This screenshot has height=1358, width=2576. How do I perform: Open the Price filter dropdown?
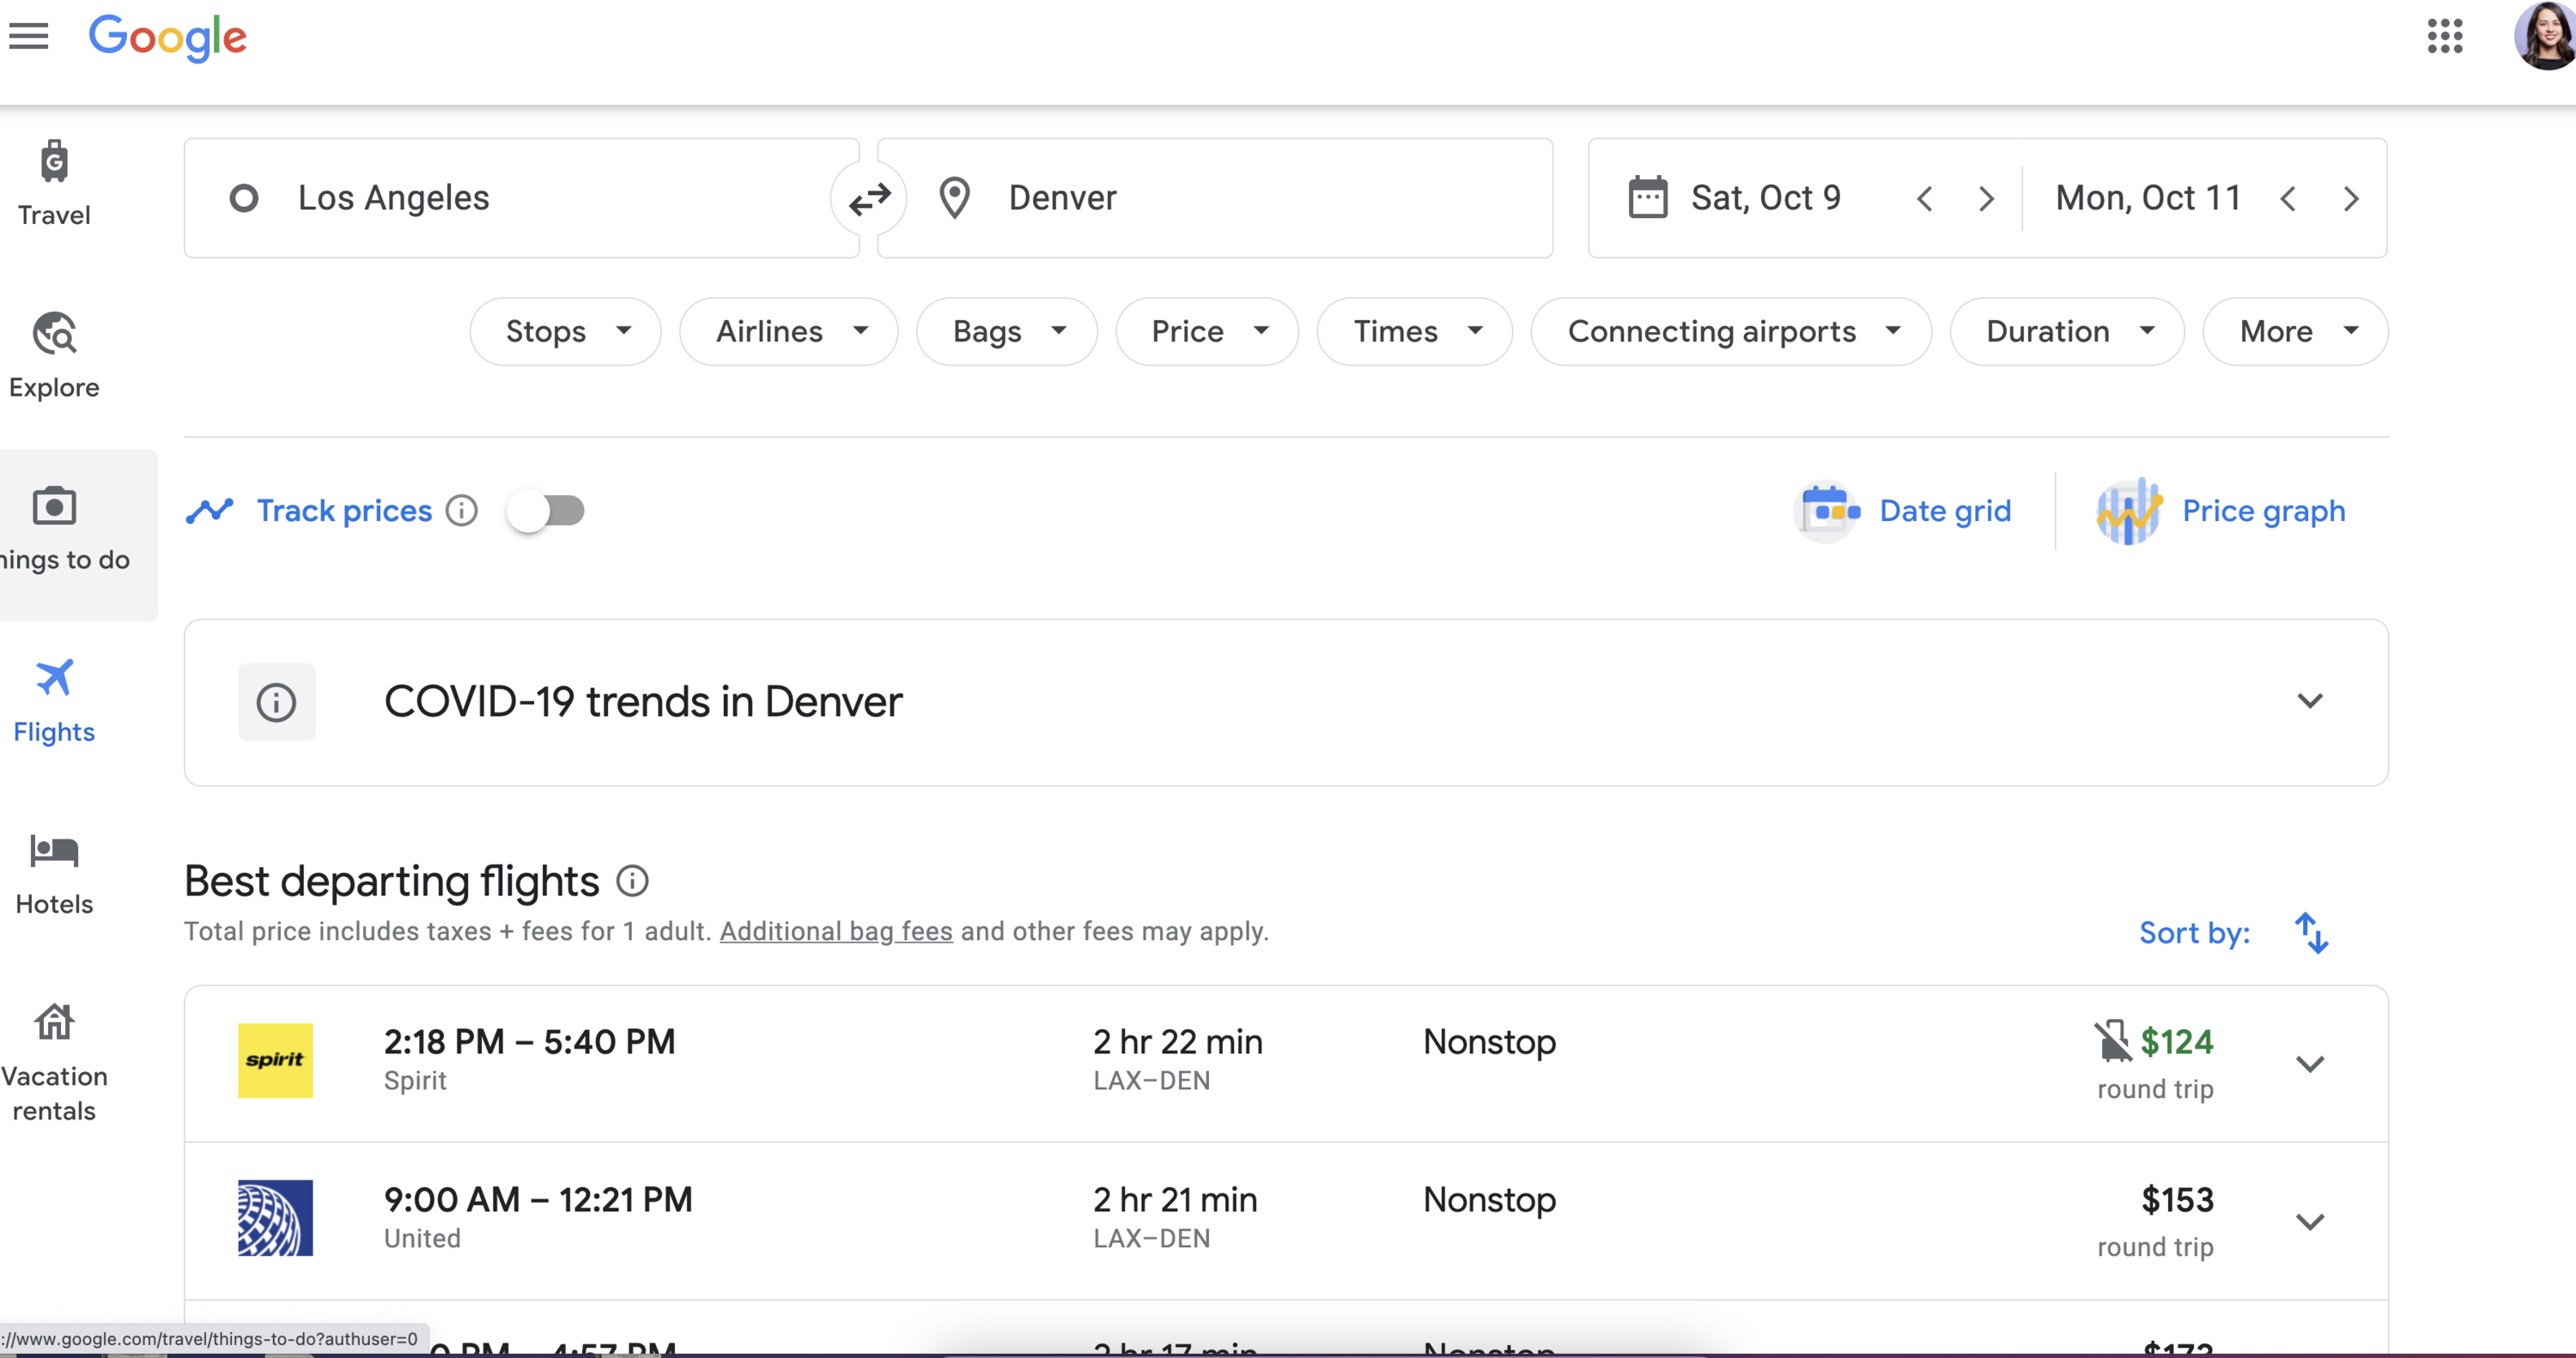[x=1207, y=331]
